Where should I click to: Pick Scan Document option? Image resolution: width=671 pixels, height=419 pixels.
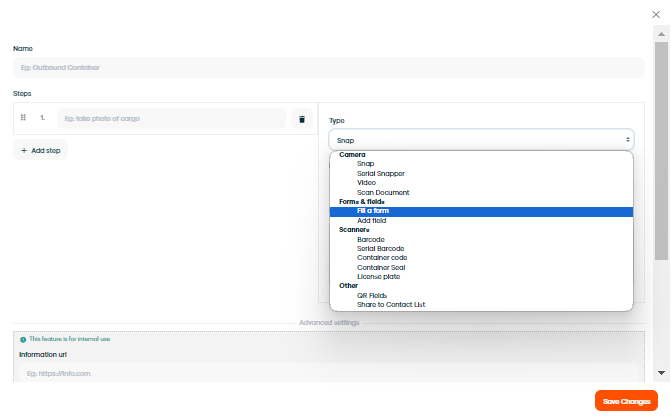click(x=383, y=193)
